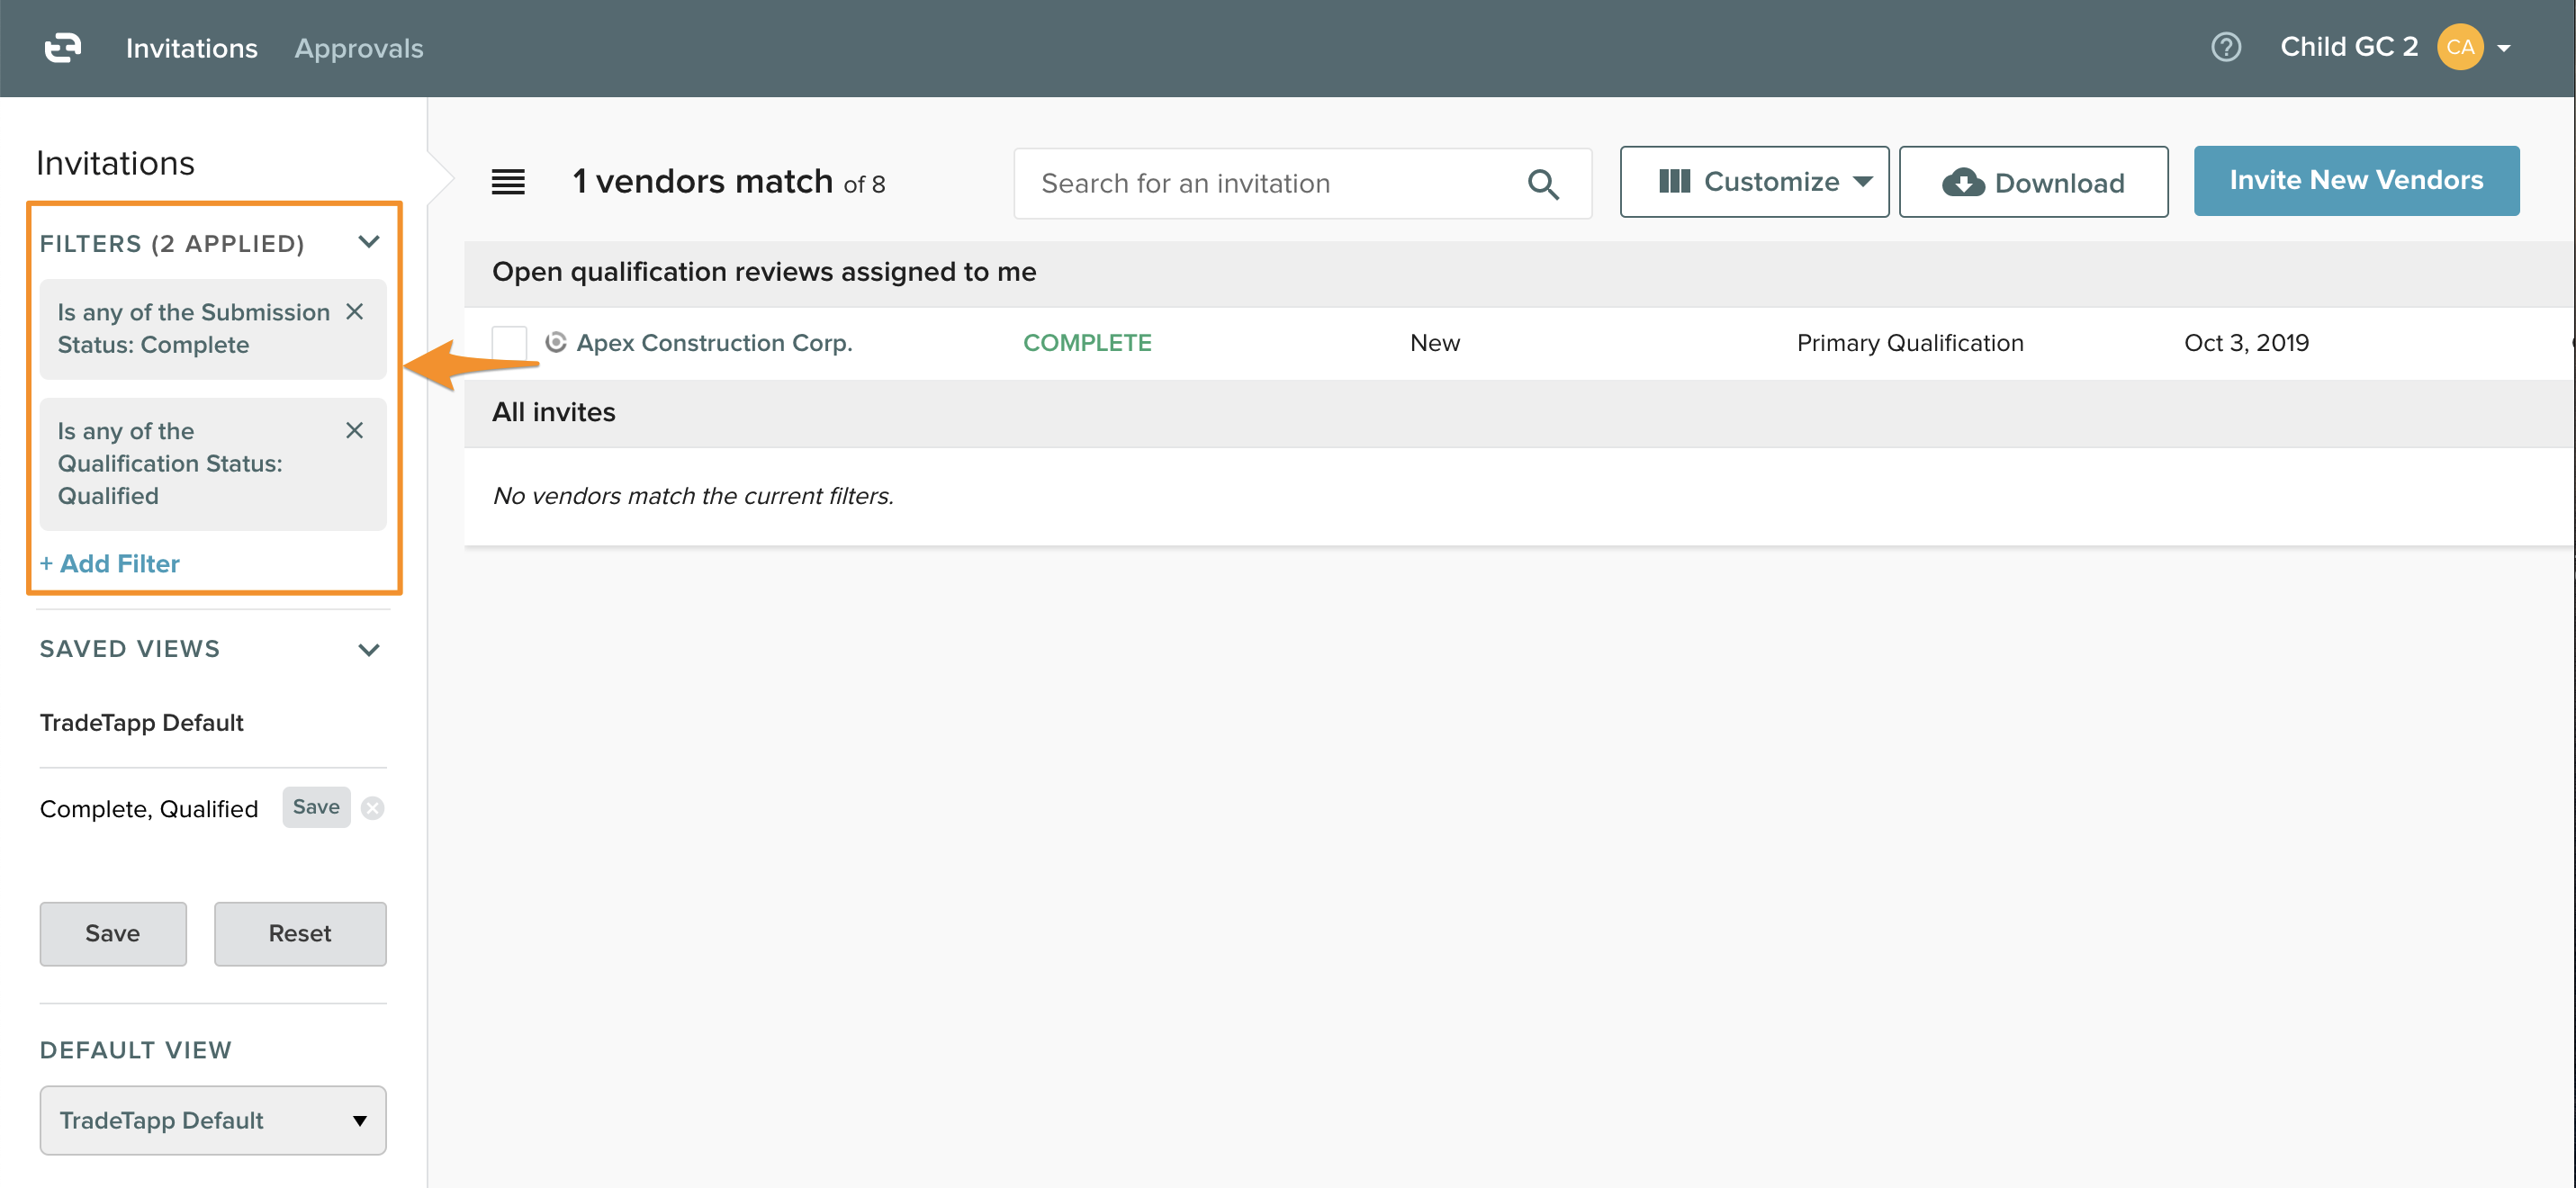Check the Apex Construction Corp. row checkbox
Image resolution: width=2576 pixels, height=1188 pixels.
pyautogui.click(x=509, y=343)
